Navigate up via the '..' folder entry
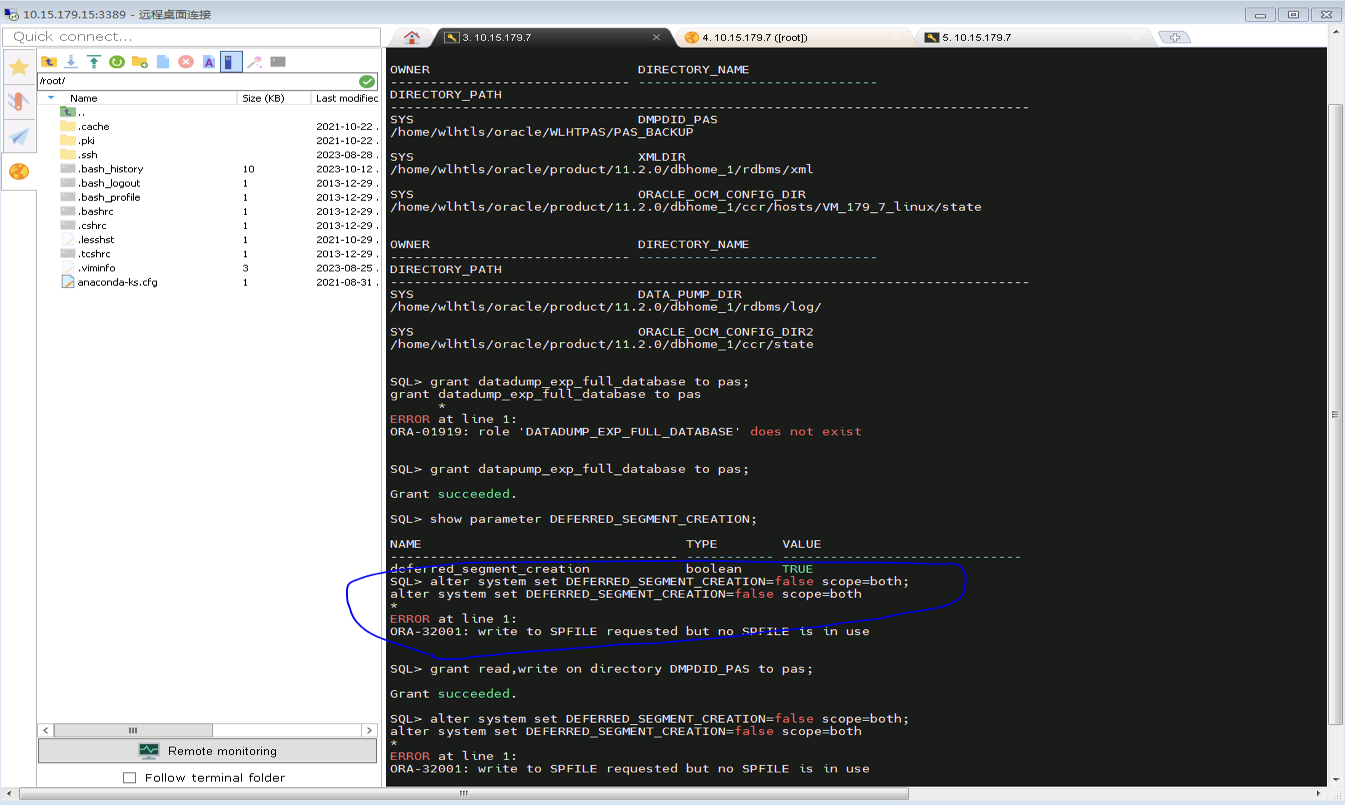This screenshot has height=805, width=1345. (80, 112)
